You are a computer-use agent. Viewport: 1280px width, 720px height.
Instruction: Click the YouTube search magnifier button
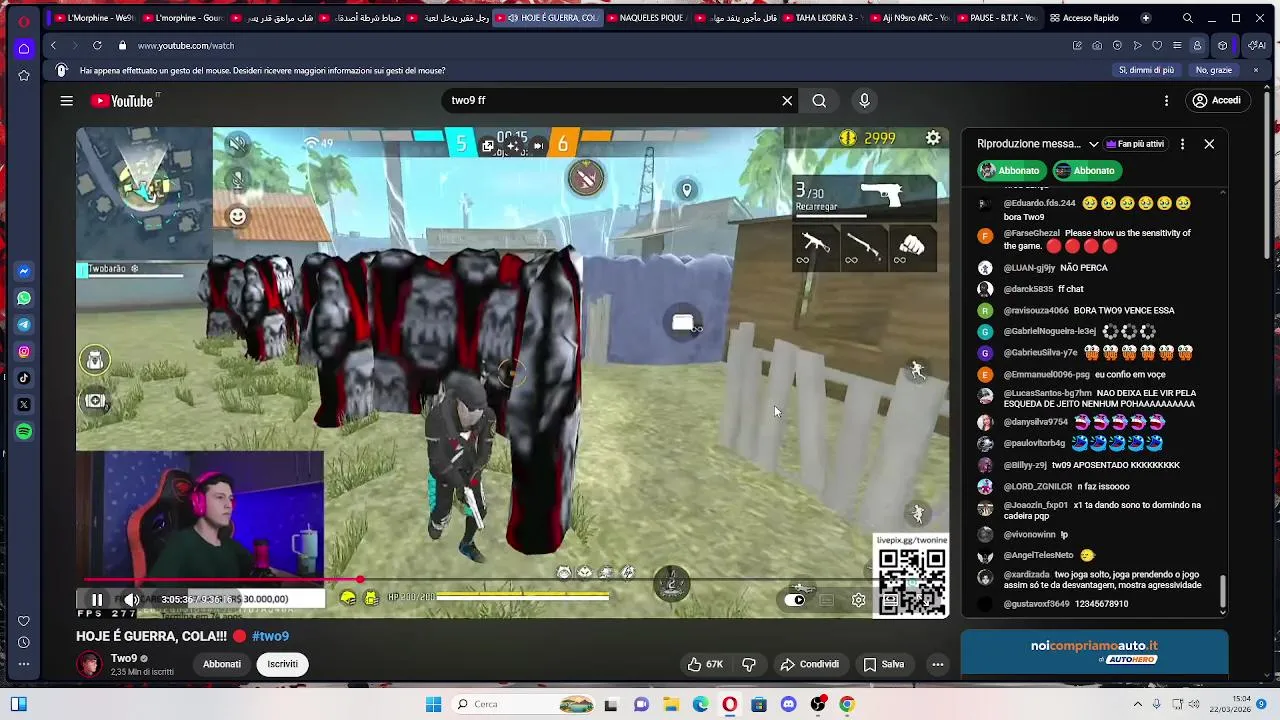pyautogui.click(x=819, y=101)
